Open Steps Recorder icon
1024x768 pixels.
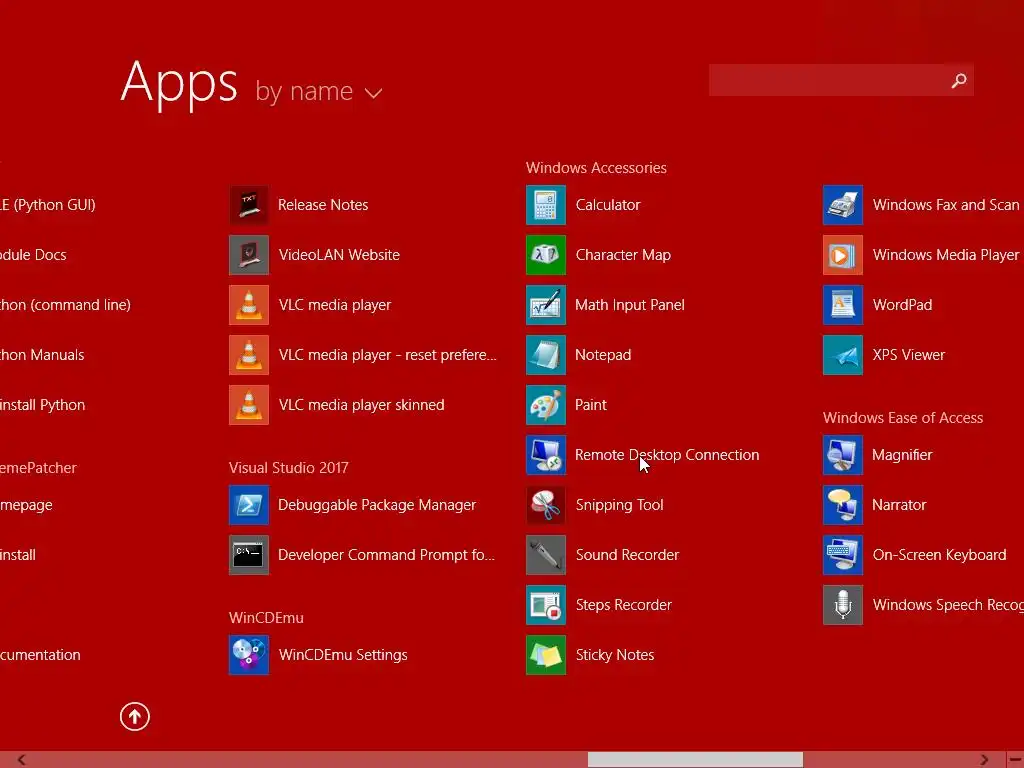click(546, 605)
